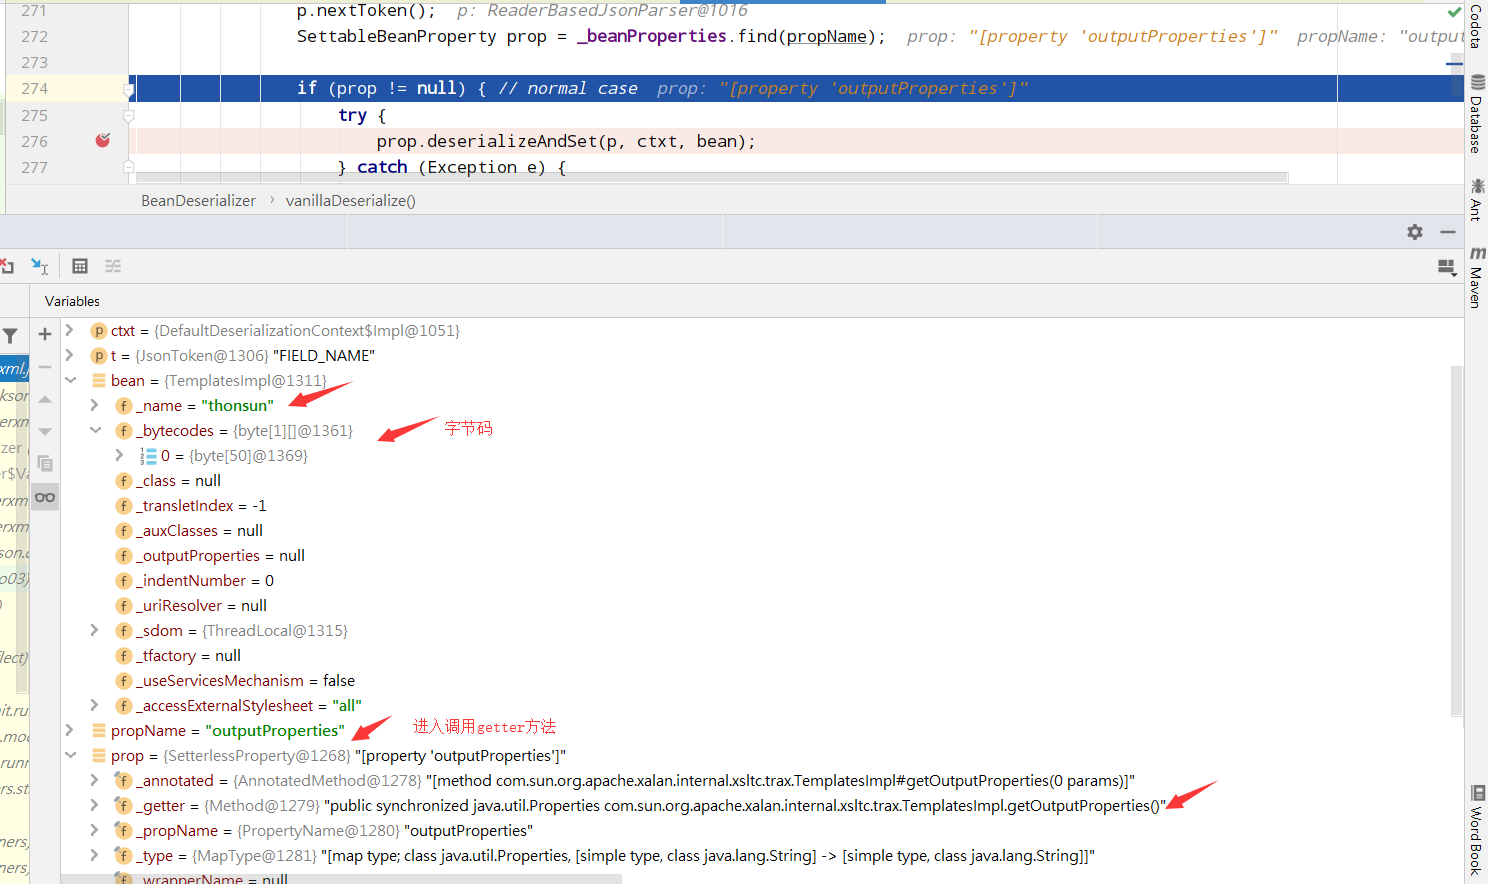Screen dimensions: 1488x884
Task: Expand the _getter Method node
Action: tap(95, 805)
